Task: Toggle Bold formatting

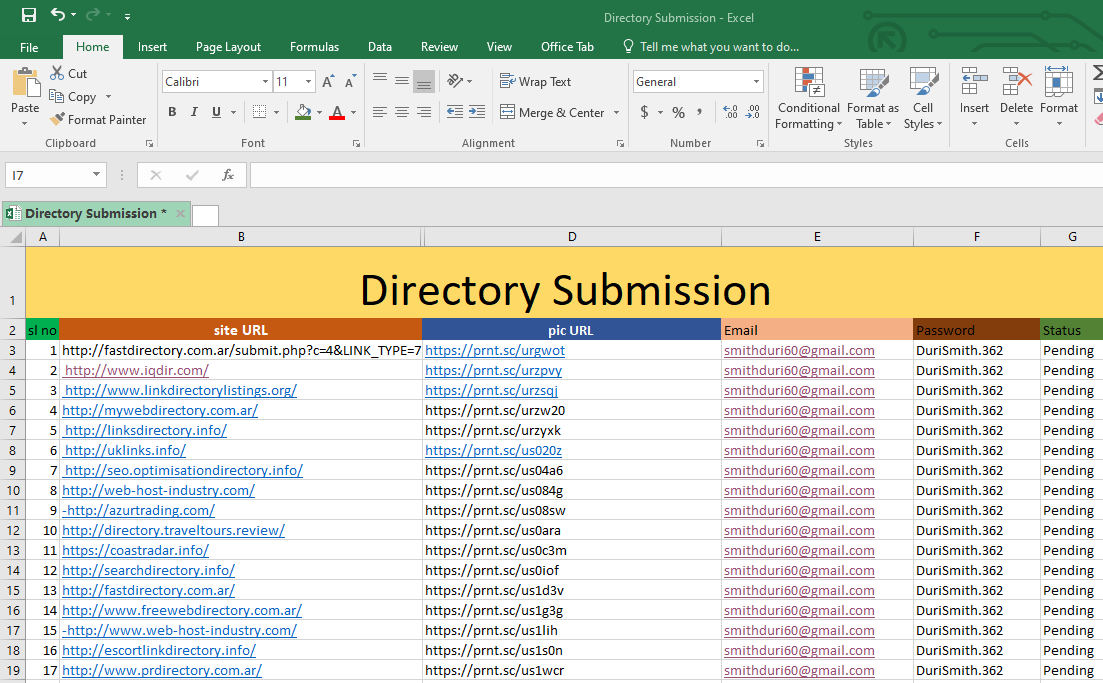Action: 172,112
